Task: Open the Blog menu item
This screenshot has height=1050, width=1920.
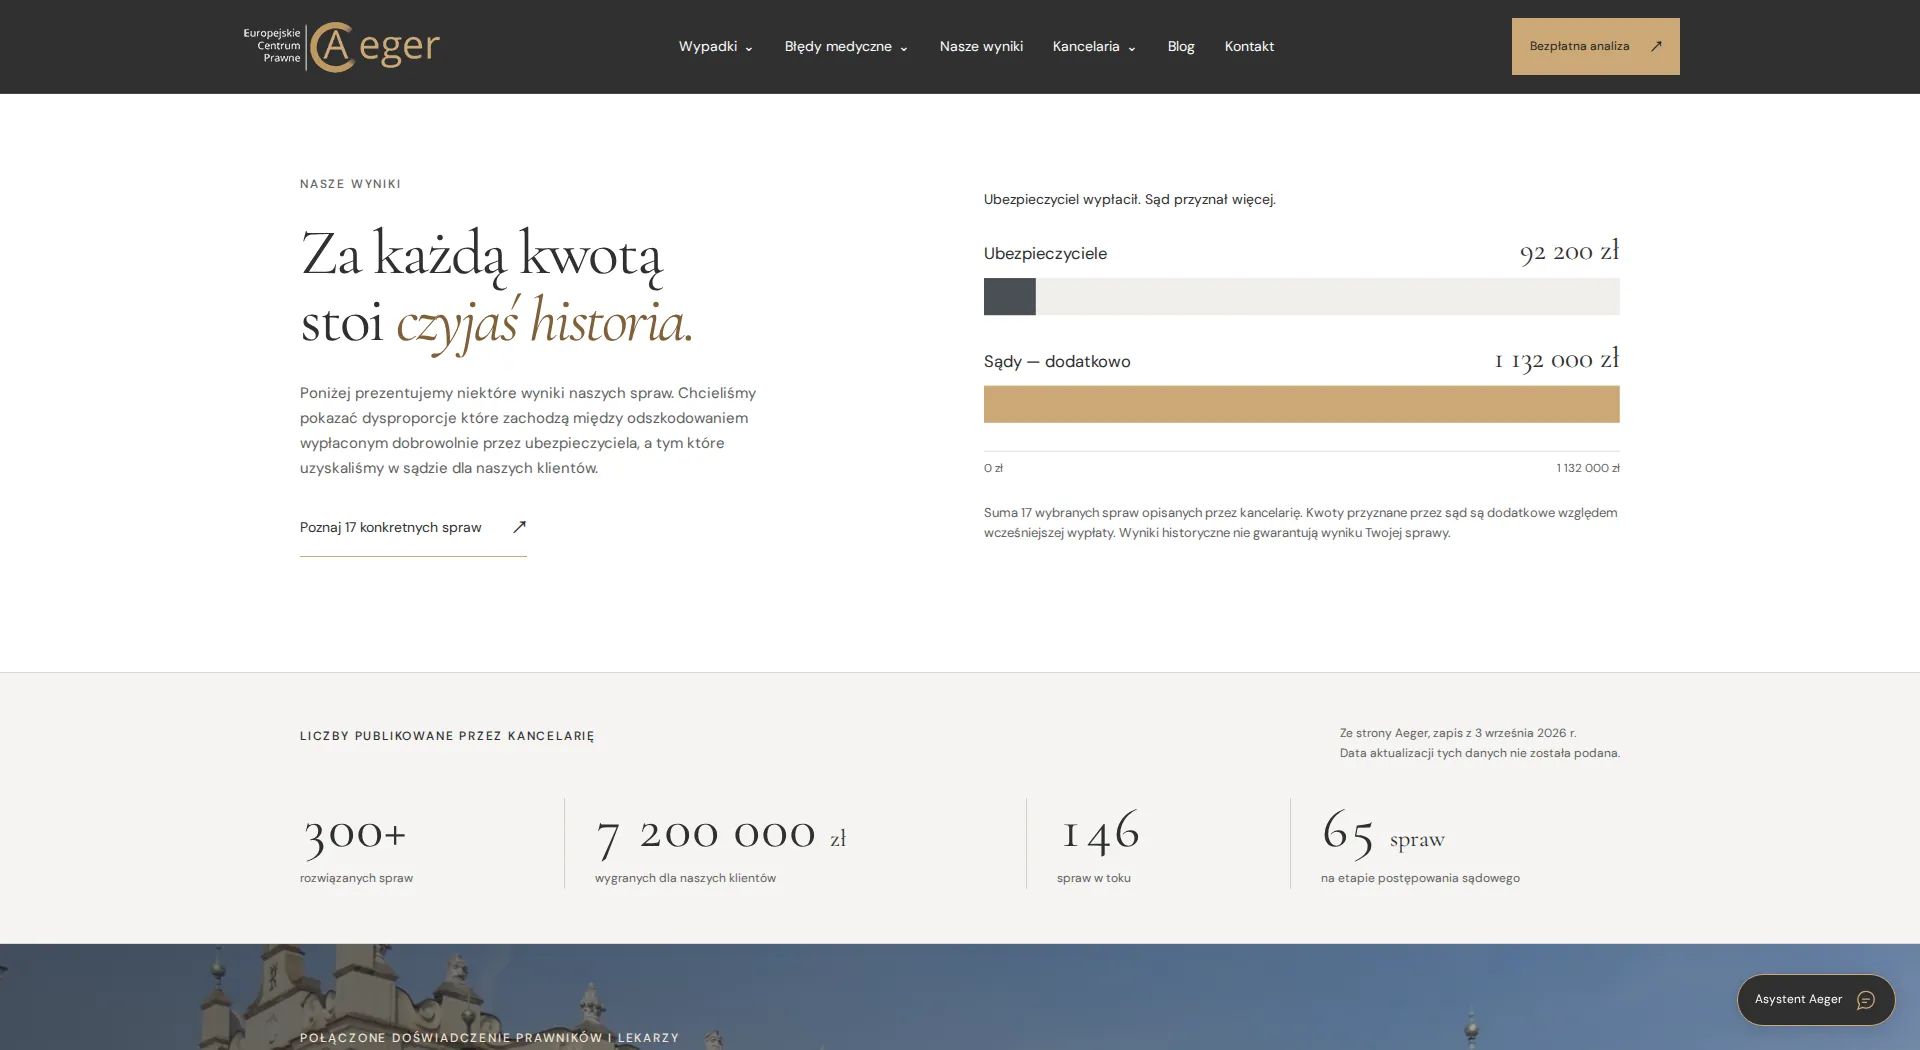Action: (x=1181, y=46)
